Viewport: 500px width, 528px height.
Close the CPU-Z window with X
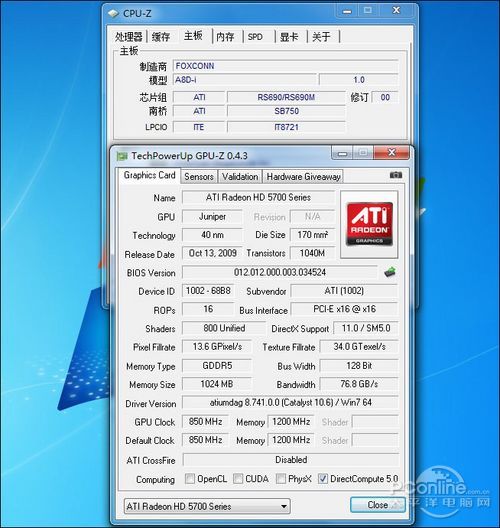396,10
